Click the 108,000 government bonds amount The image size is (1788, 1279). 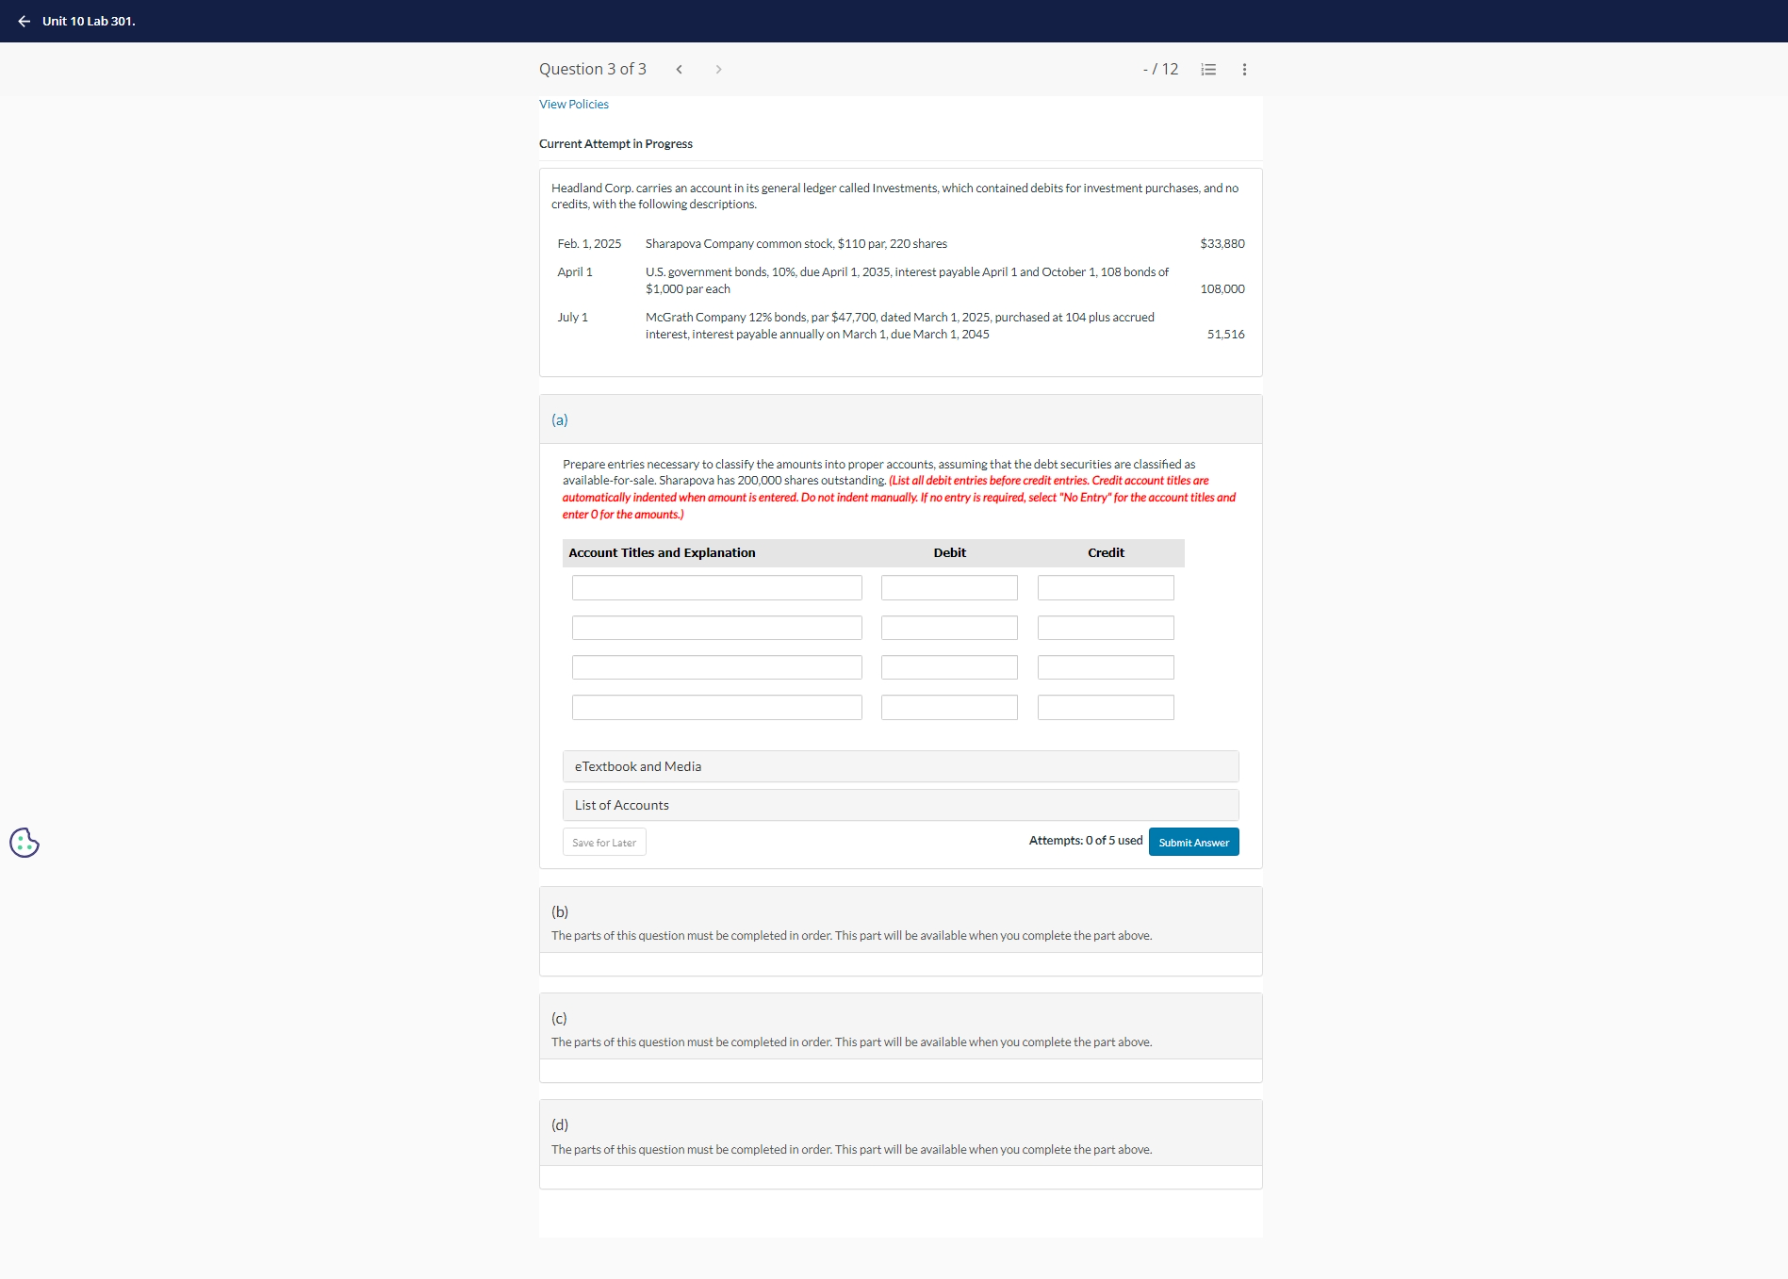(1222, 289)
